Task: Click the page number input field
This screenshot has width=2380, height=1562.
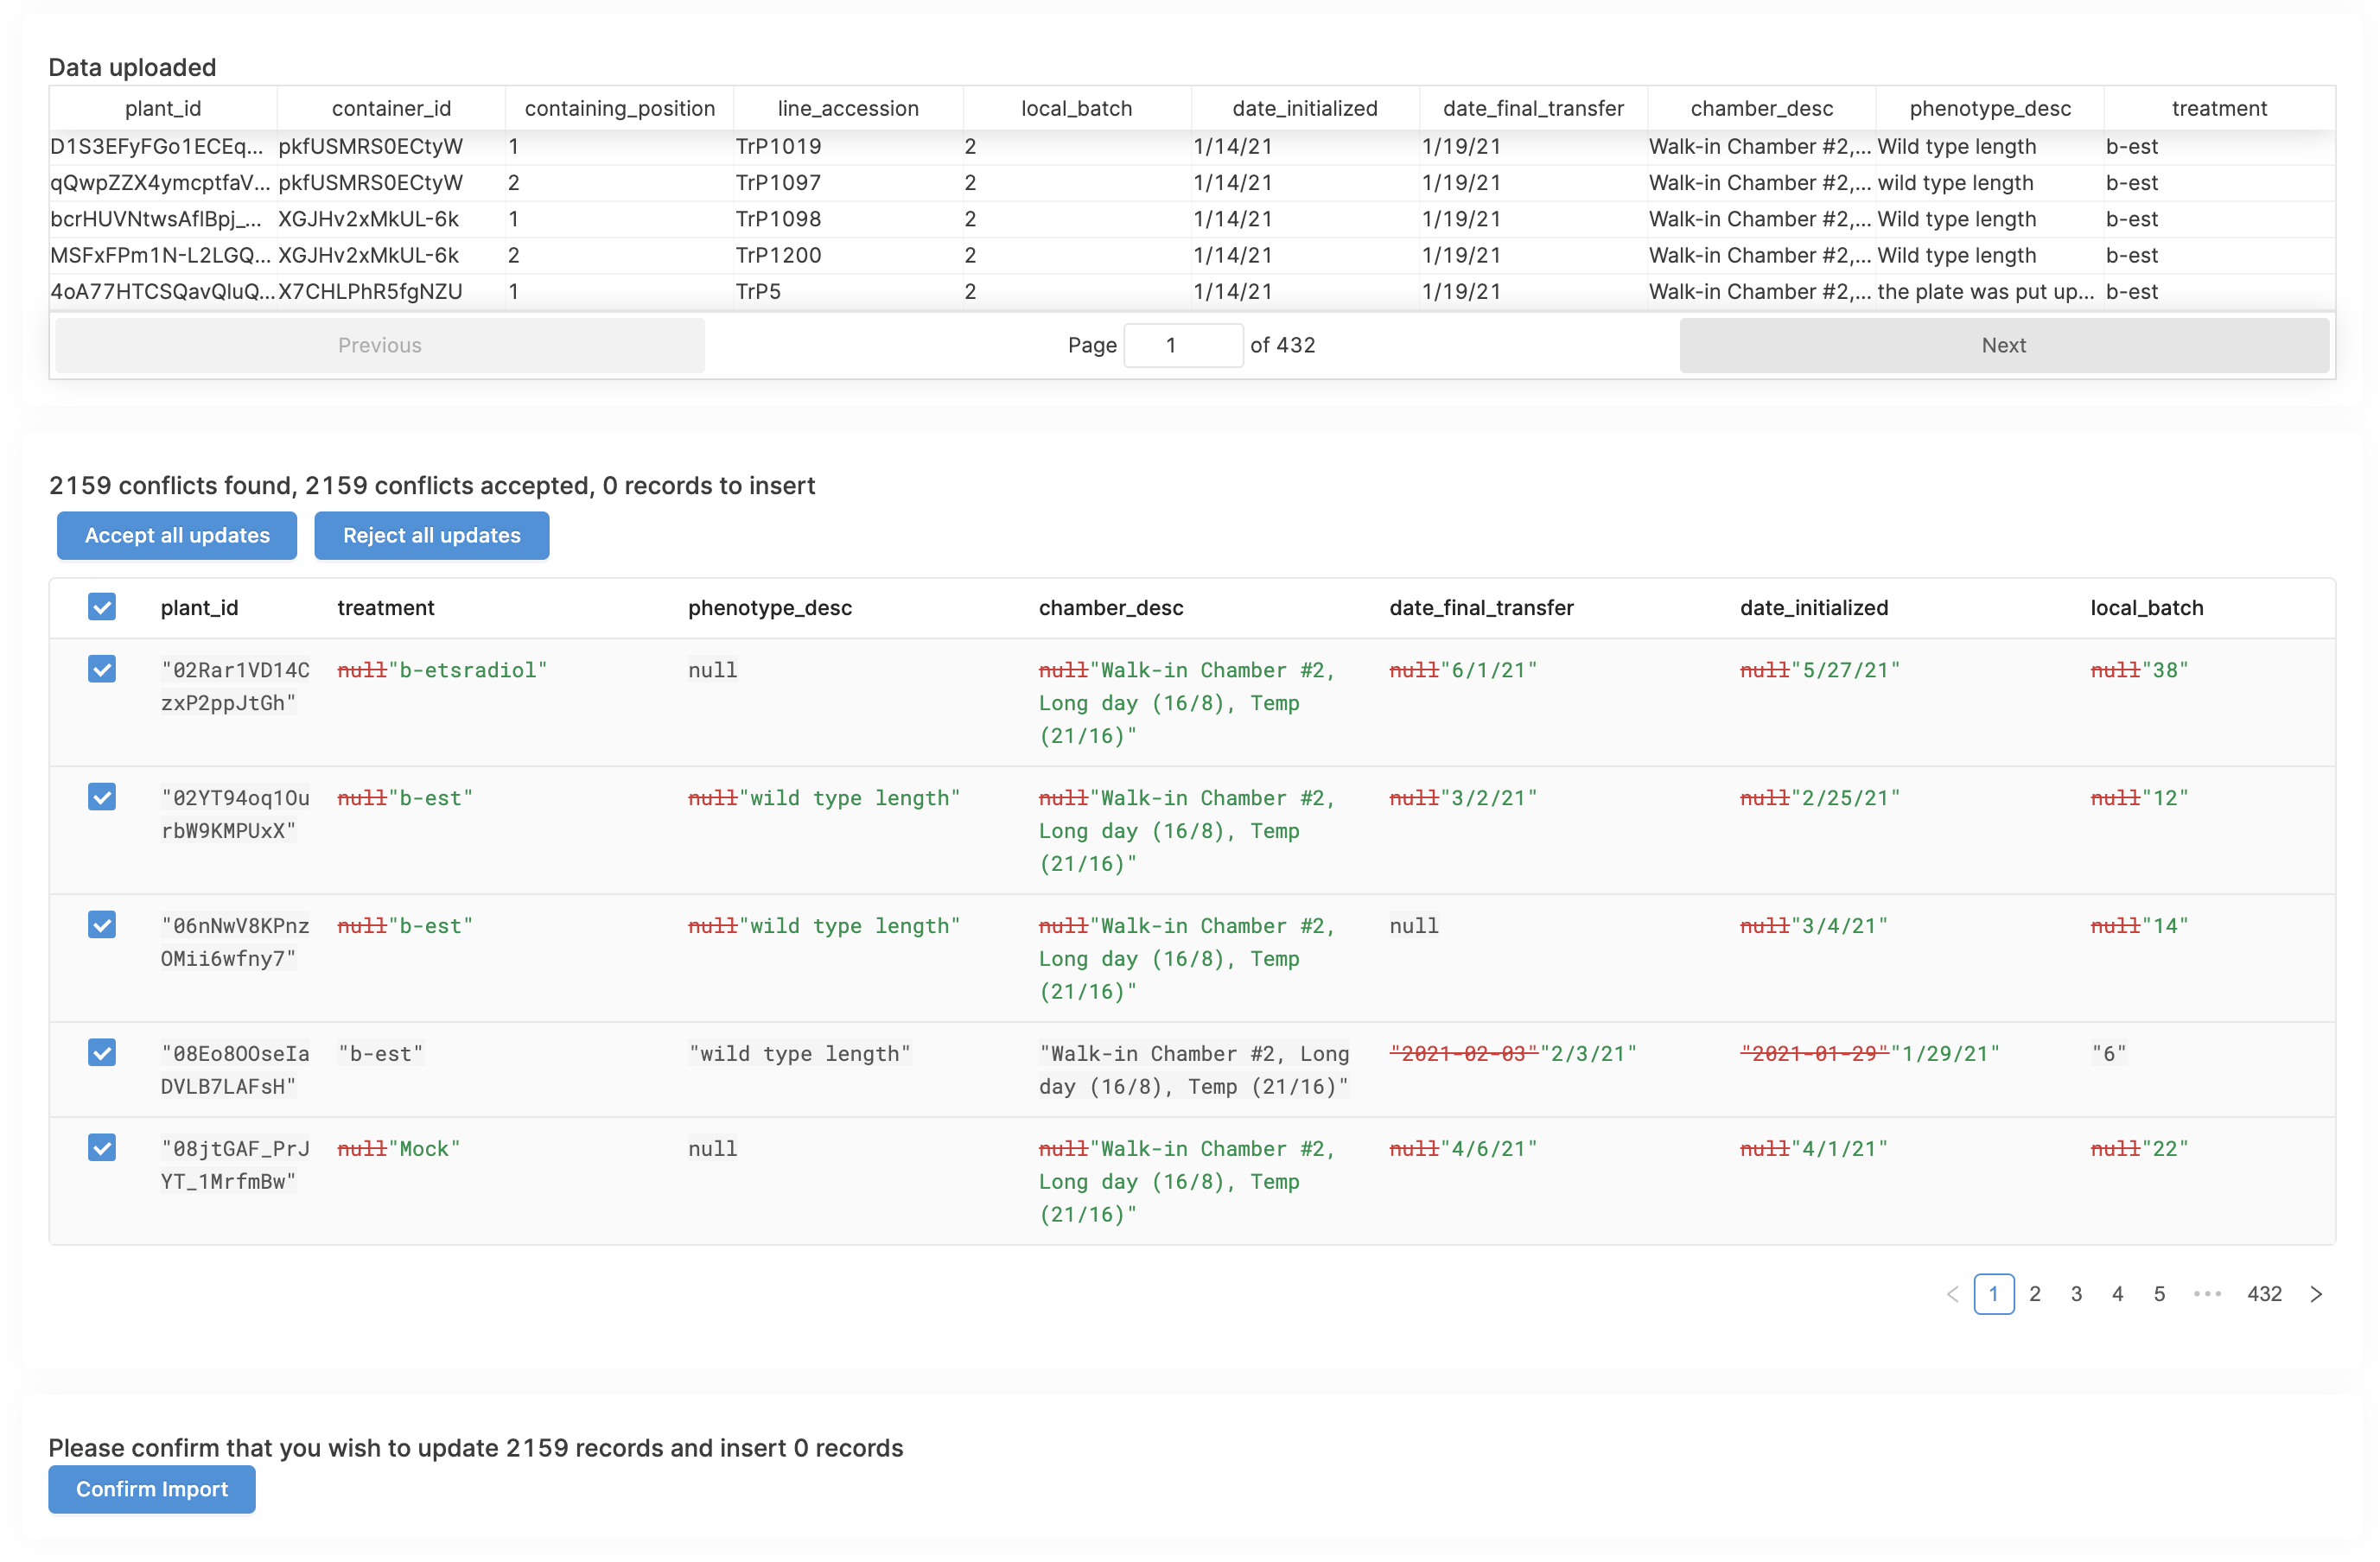Action: [1183, 345]
